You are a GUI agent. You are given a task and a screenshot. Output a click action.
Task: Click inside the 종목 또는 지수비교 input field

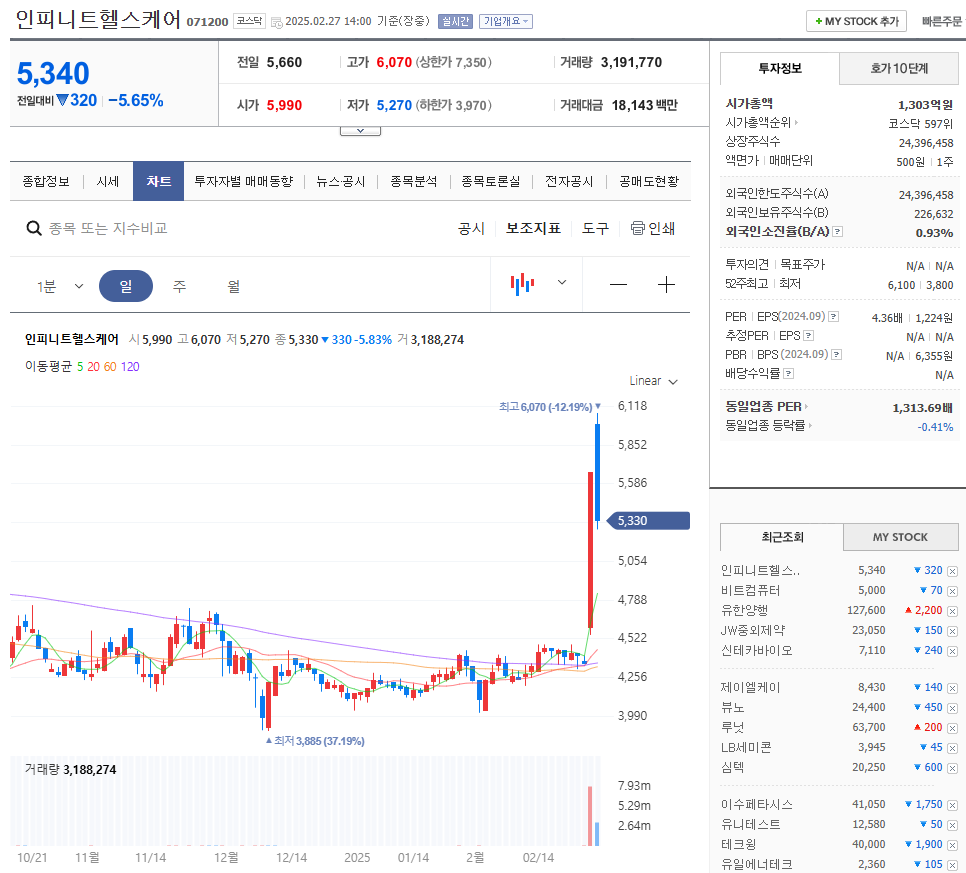click(150, 228)
